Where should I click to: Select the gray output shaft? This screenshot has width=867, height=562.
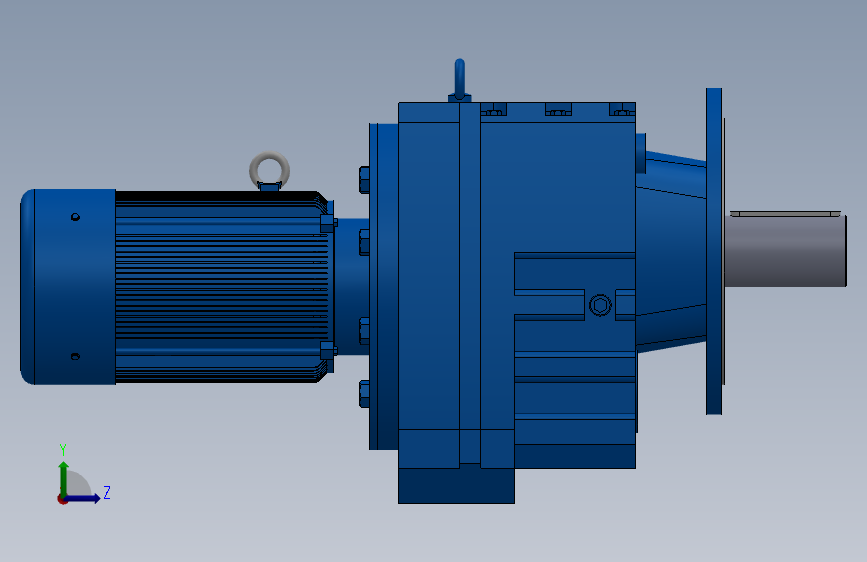click(785, 251)
